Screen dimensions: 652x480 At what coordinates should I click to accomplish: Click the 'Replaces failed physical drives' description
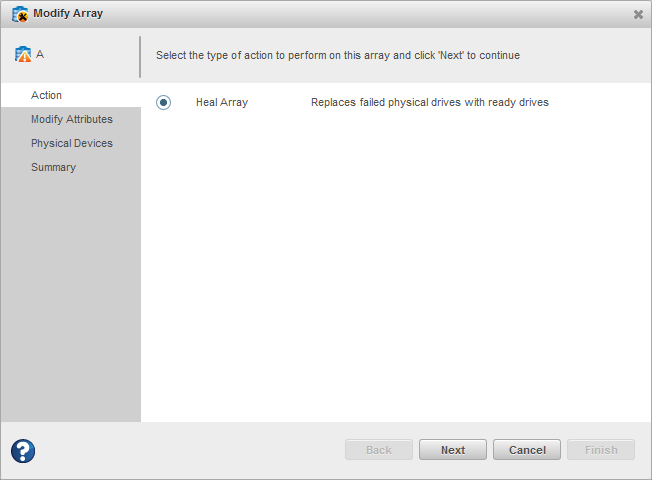point(429,102)
